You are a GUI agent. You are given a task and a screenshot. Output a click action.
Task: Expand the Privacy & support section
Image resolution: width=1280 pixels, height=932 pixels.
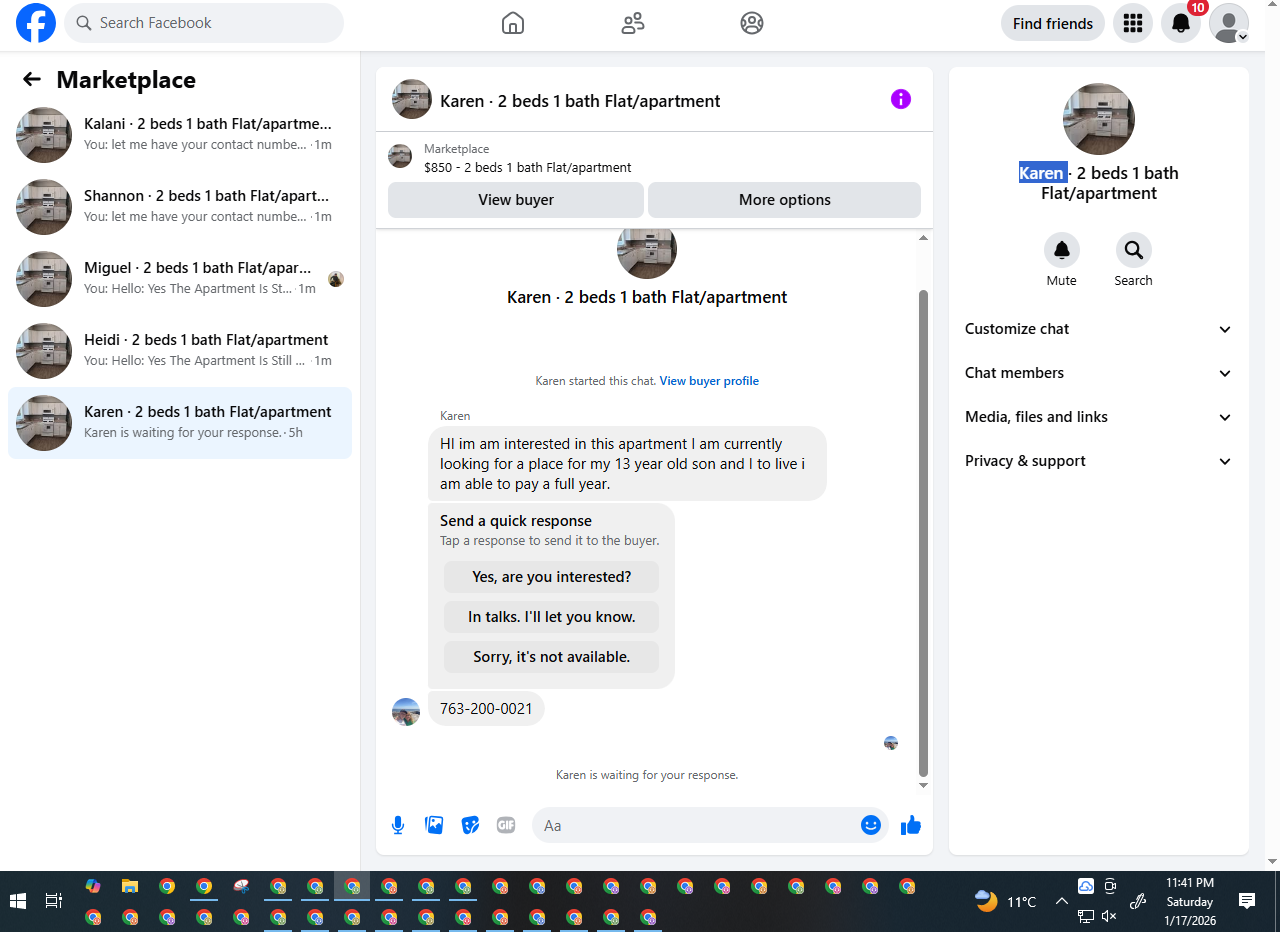[x=1099, y=461]
